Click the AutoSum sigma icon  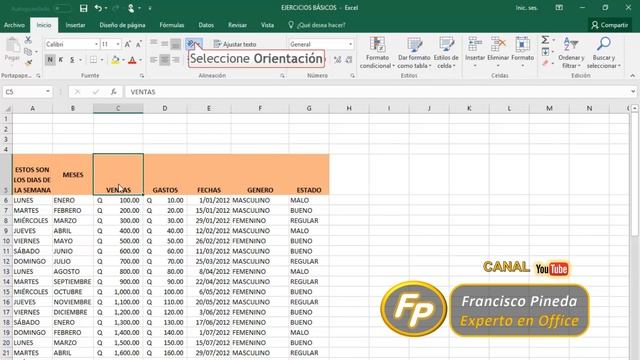click(545, 40)
